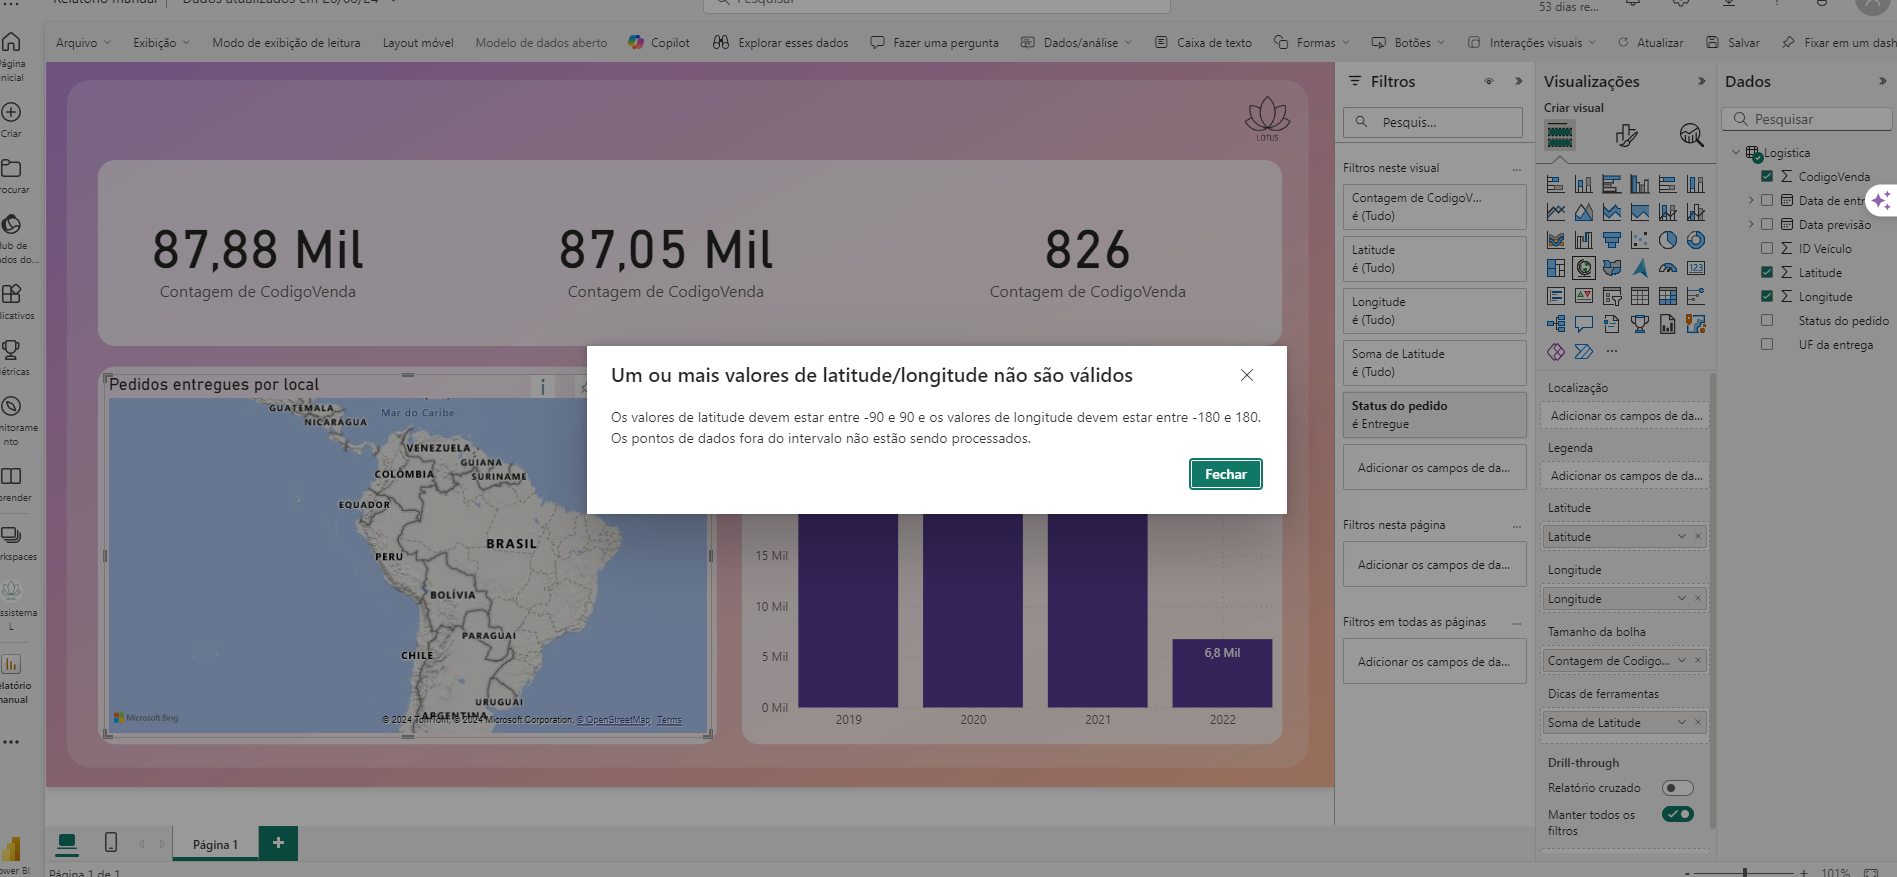Viewport: 1897px width, 877px height.
Task: Close the latitude/longitude warning with X
Action: 1247,375
